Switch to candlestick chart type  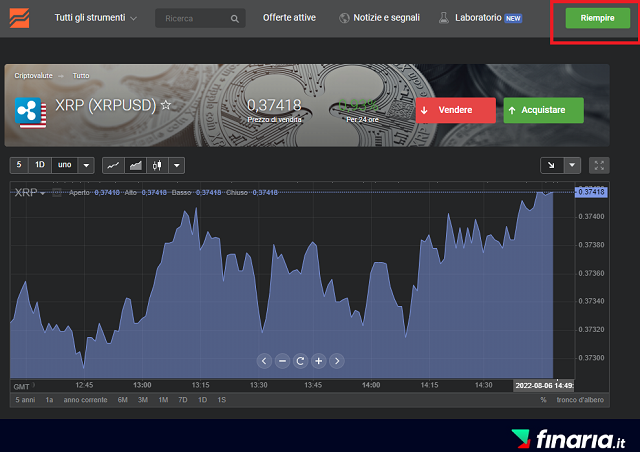pyautogui.click(x=157, y=165)
